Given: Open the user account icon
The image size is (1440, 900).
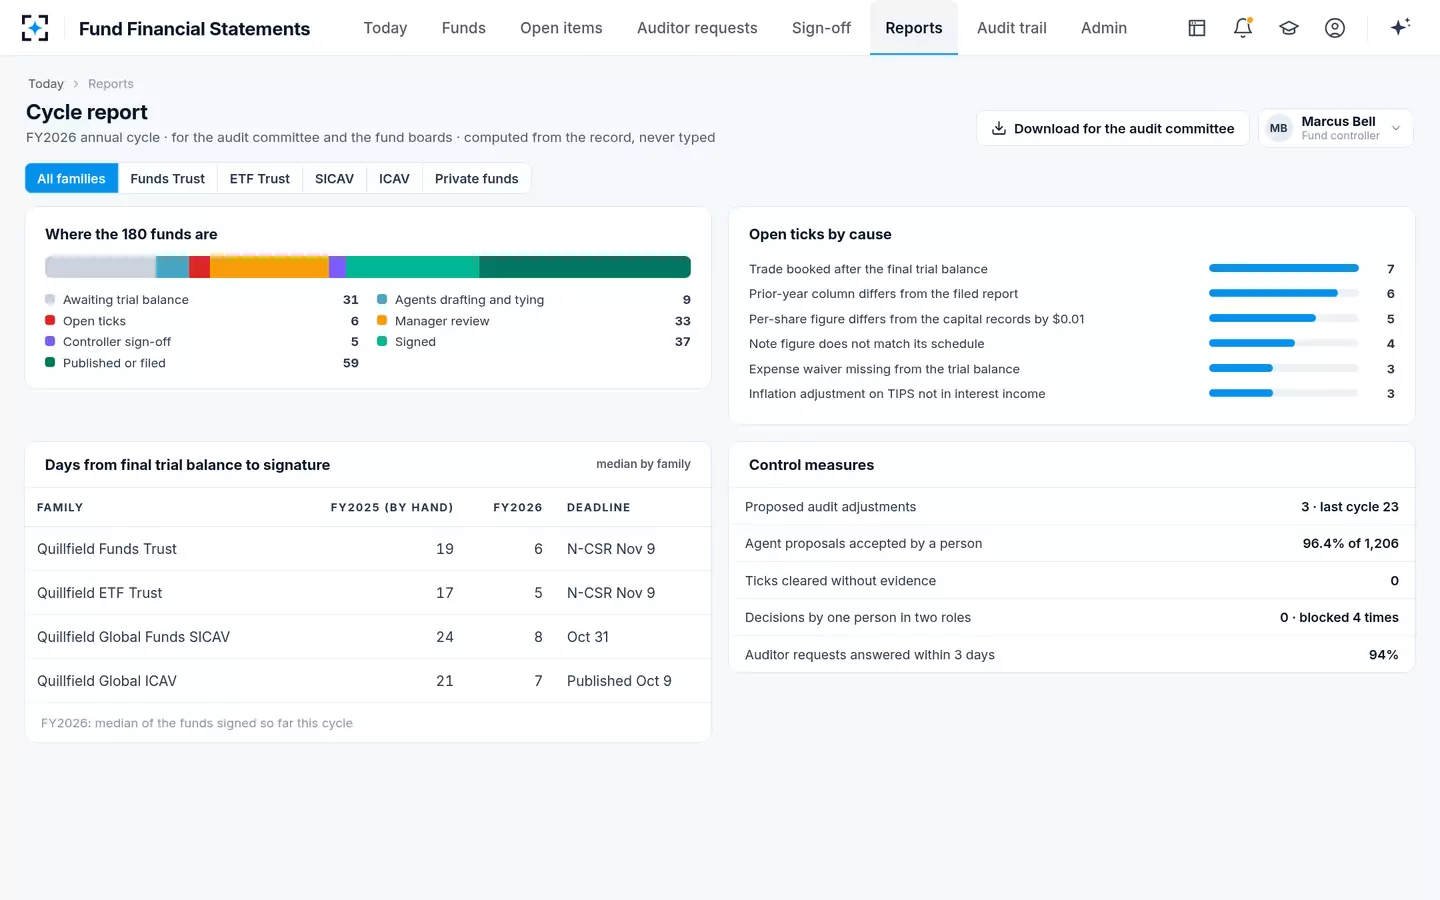Looking at the screenshot, I should (1335, 28).
